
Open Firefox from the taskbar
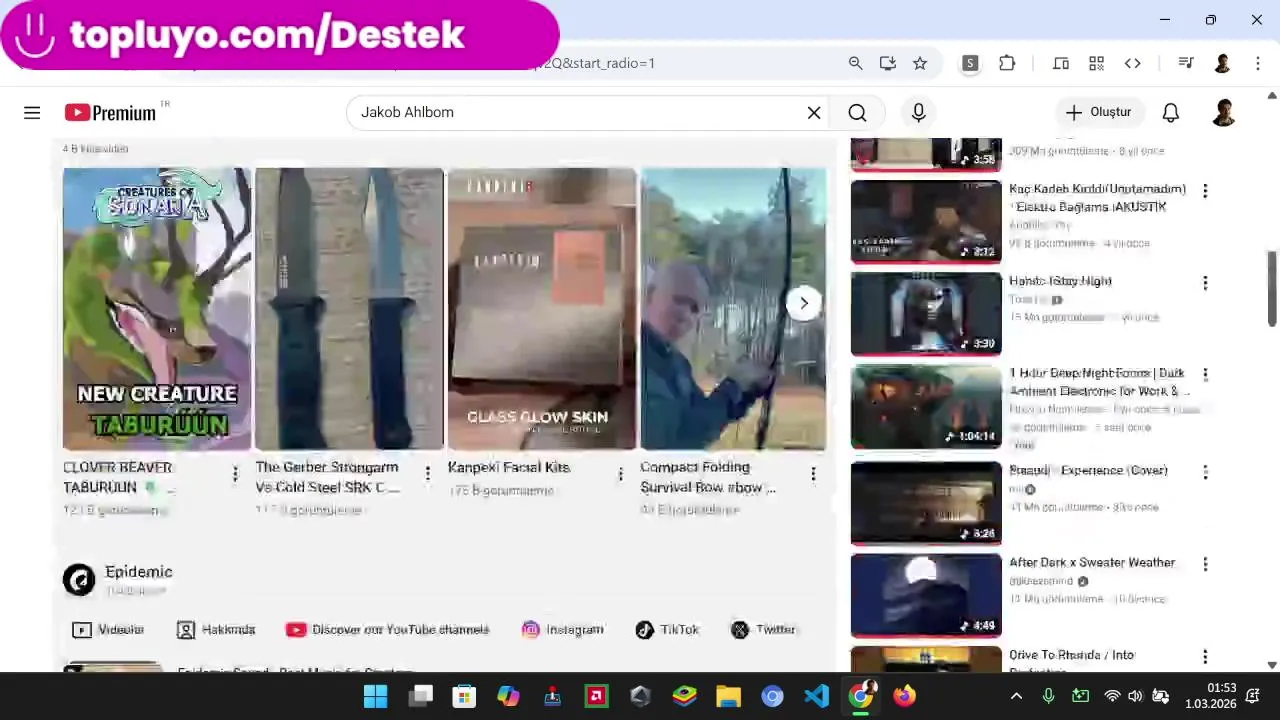point(904,696)
